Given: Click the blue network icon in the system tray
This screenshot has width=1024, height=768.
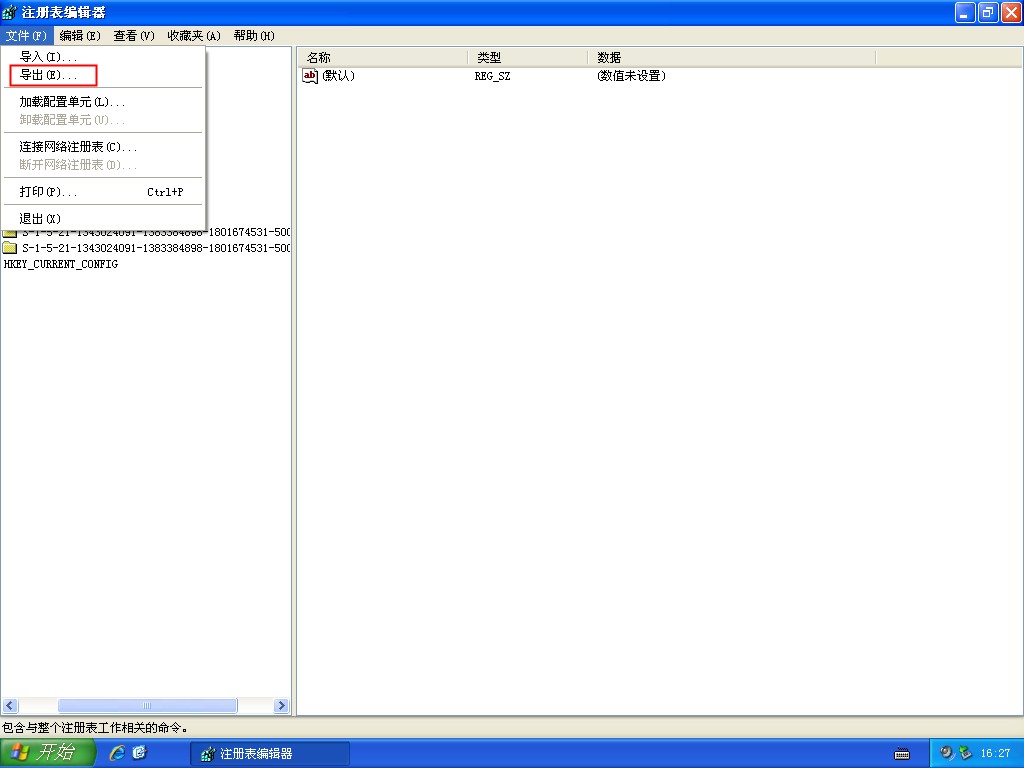Looking at the screenshot, I should coord(946,754).
